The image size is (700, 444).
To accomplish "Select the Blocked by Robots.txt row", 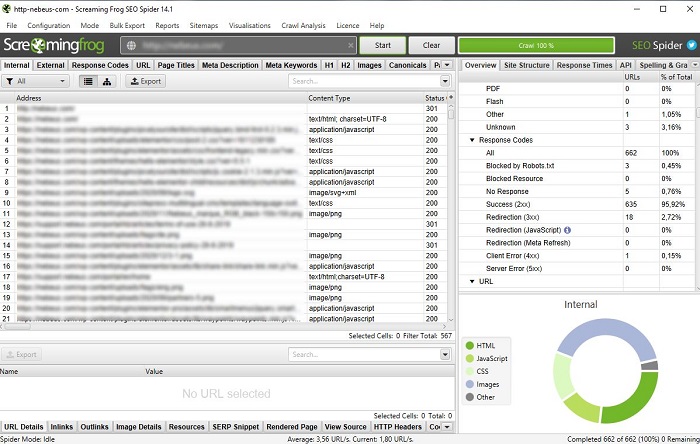I will click(577, 166).
